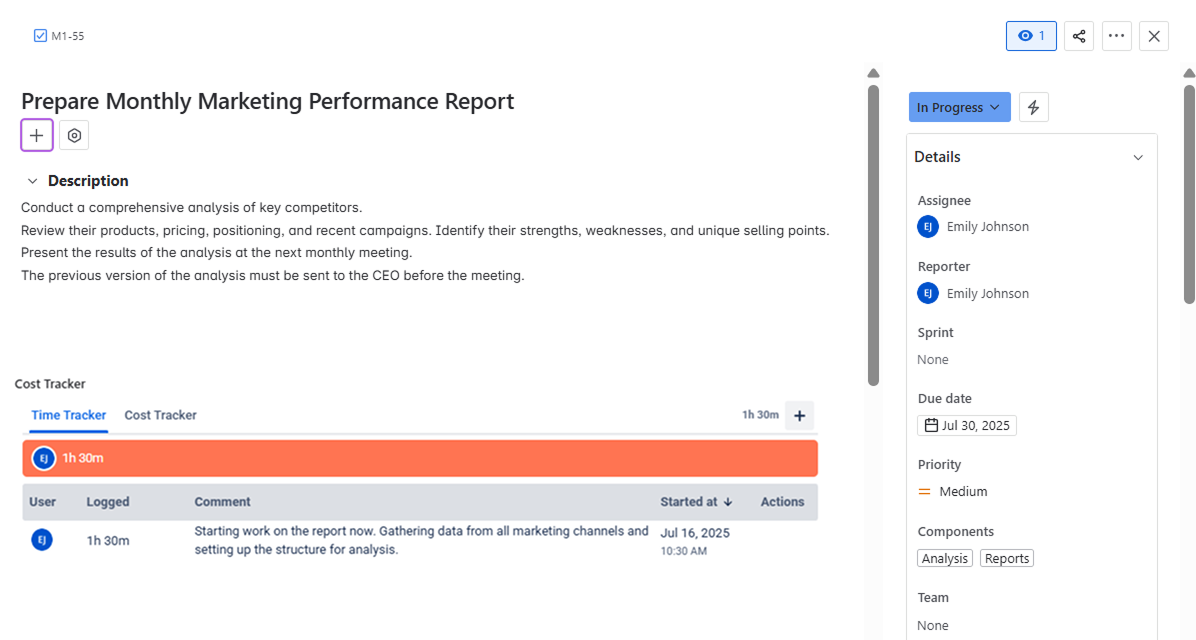Click plus to log time in tracker

[799, 416]
